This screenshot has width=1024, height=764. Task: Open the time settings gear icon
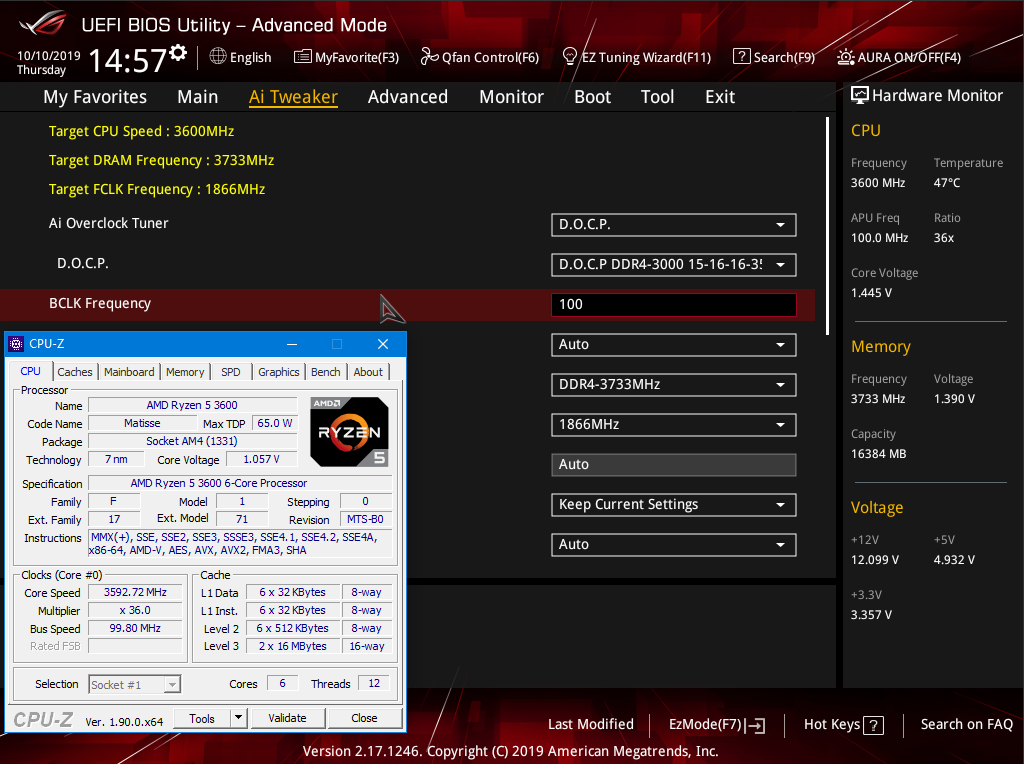[178, 53]
